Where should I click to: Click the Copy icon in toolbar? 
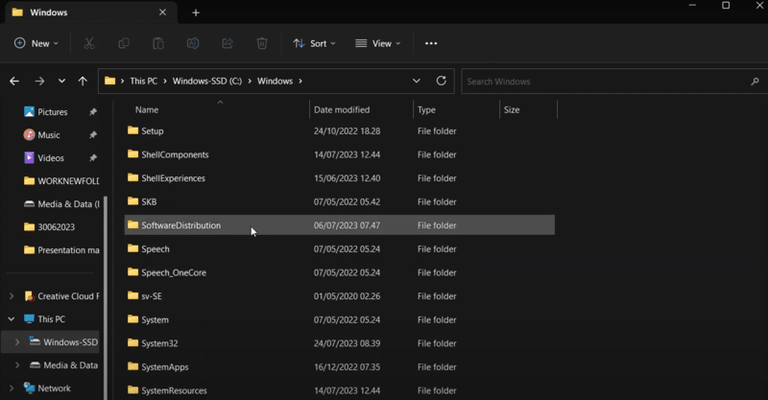click(x=124, y=44)
